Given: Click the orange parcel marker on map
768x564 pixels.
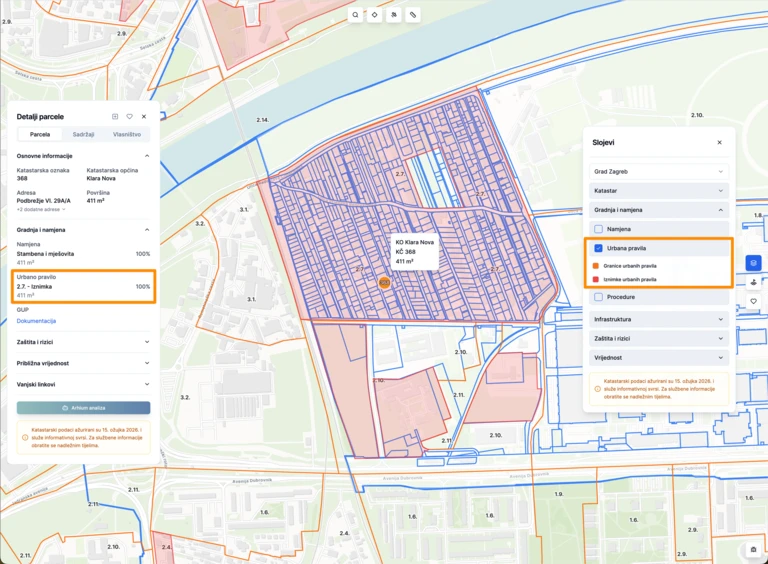Looking at the screenshot, I should [384, 283].
